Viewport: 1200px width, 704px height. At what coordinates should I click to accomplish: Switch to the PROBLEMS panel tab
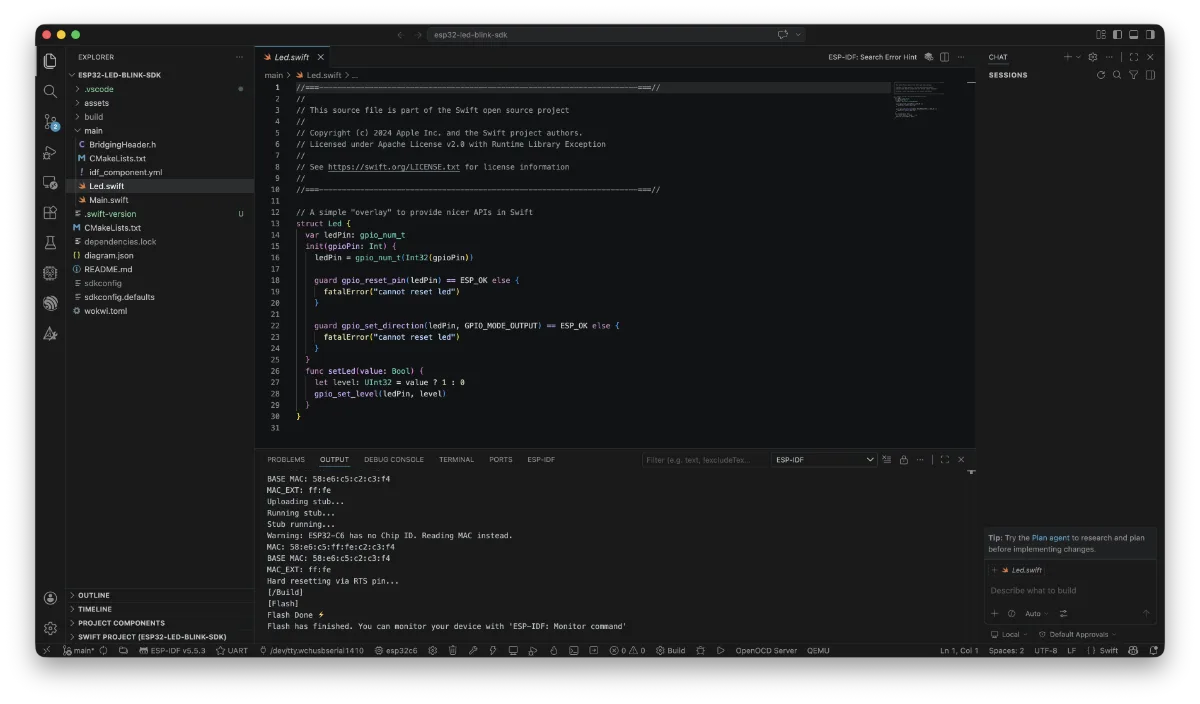tap(286, 460)
